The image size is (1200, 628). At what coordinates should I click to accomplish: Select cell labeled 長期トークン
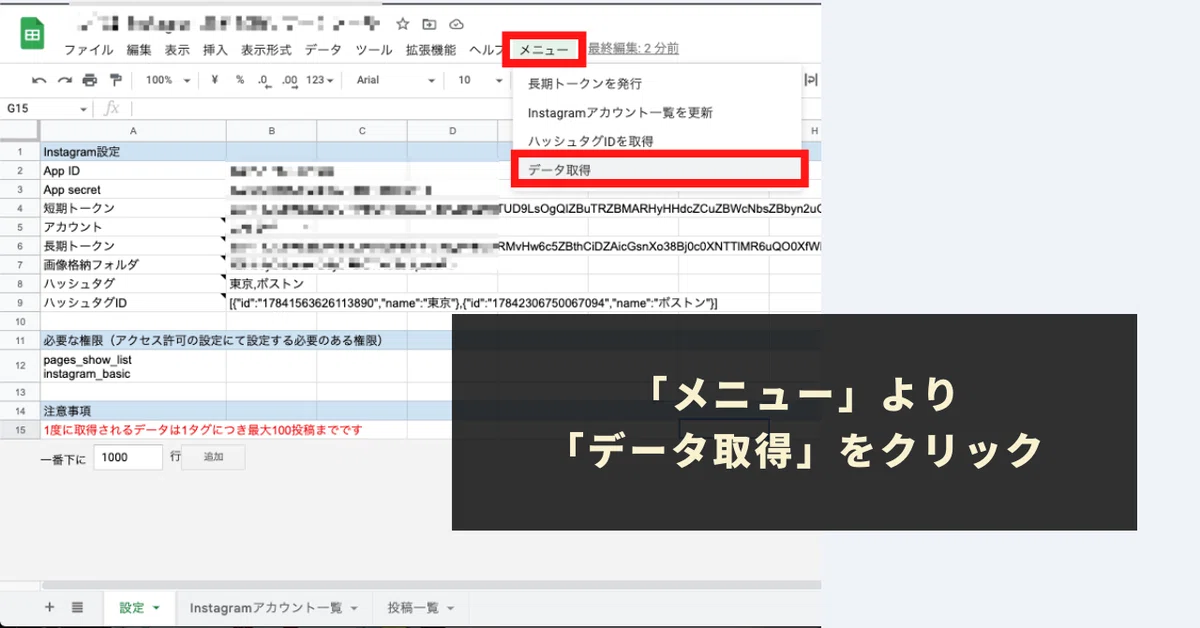click(x=133, y=246)
